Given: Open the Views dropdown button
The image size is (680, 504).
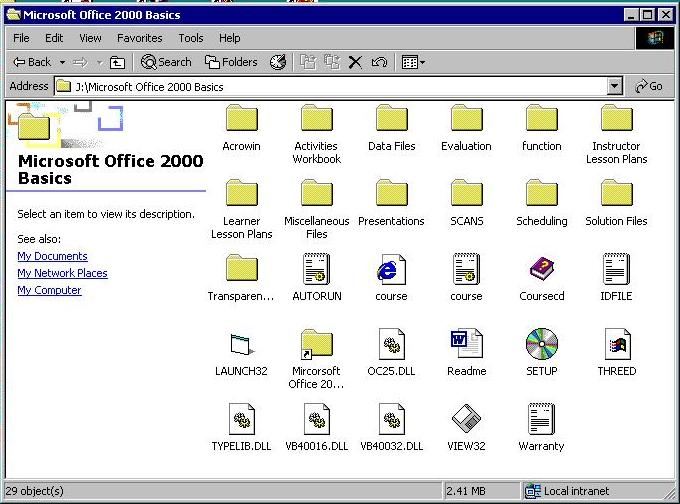Looking at the screenshot, I should (413, 62).
